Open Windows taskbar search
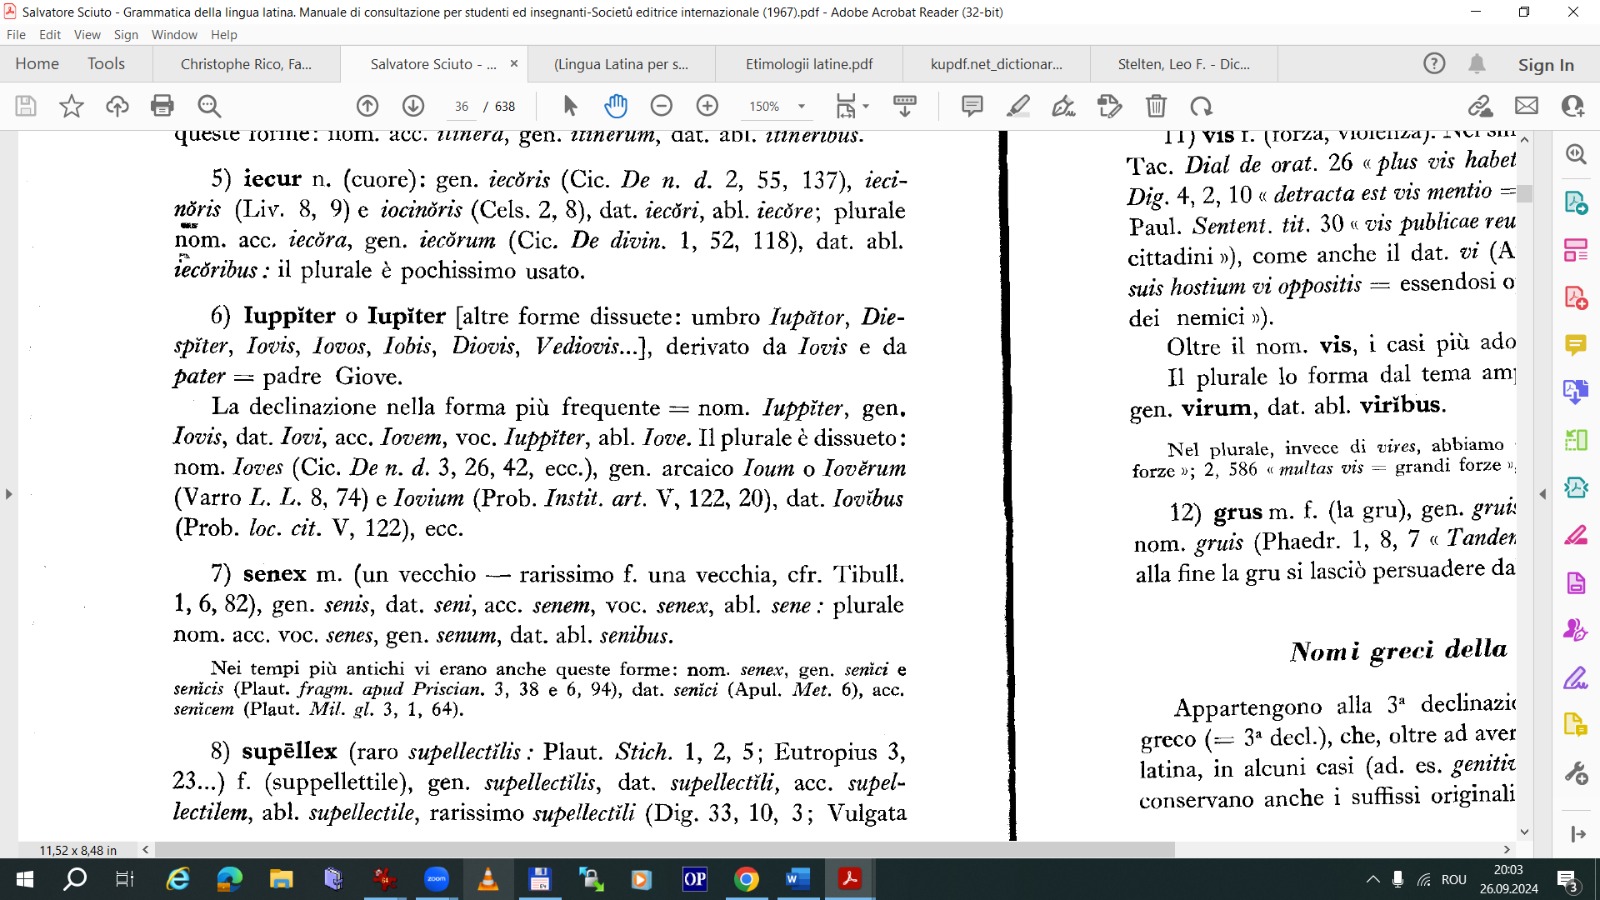 [x=75, y=880]
